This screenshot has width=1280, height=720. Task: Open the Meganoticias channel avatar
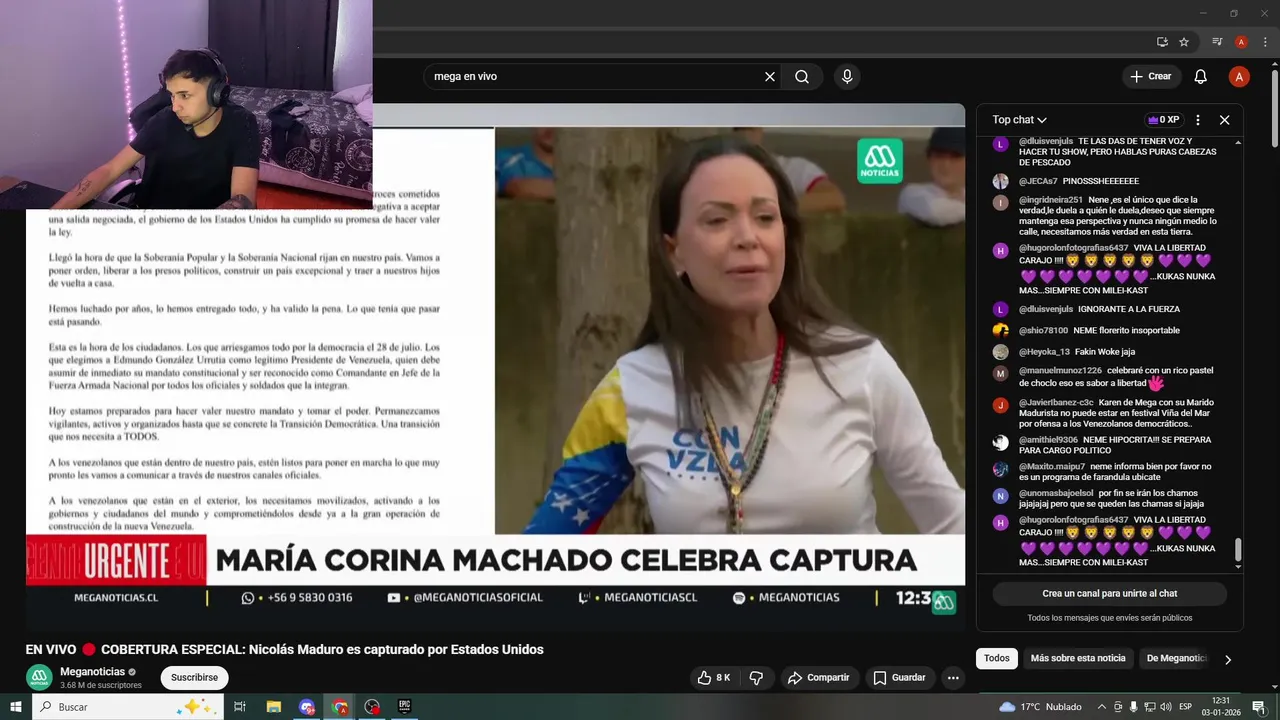pos(39,677)
